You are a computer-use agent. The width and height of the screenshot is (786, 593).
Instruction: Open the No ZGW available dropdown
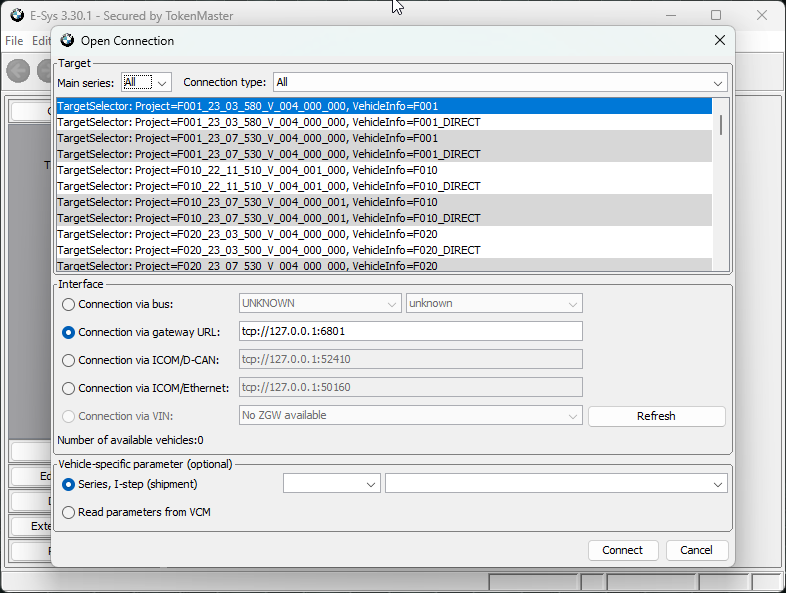(x=411, y=415)
